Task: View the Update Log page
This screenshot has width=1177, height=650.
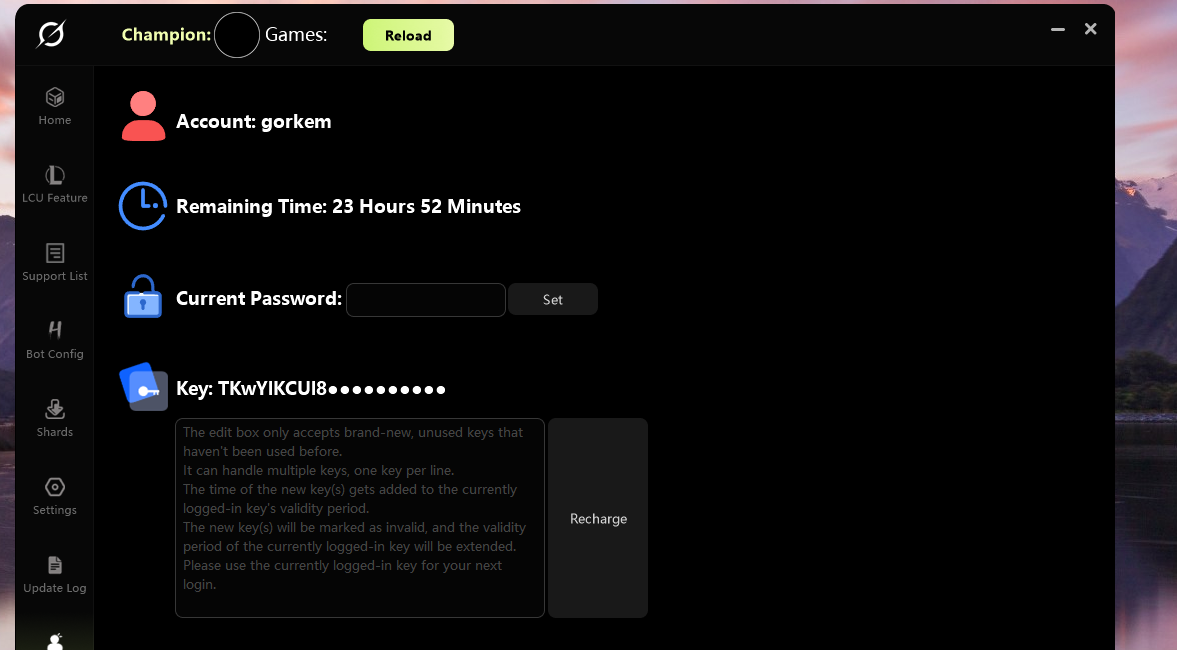Action: pos(55,574)
